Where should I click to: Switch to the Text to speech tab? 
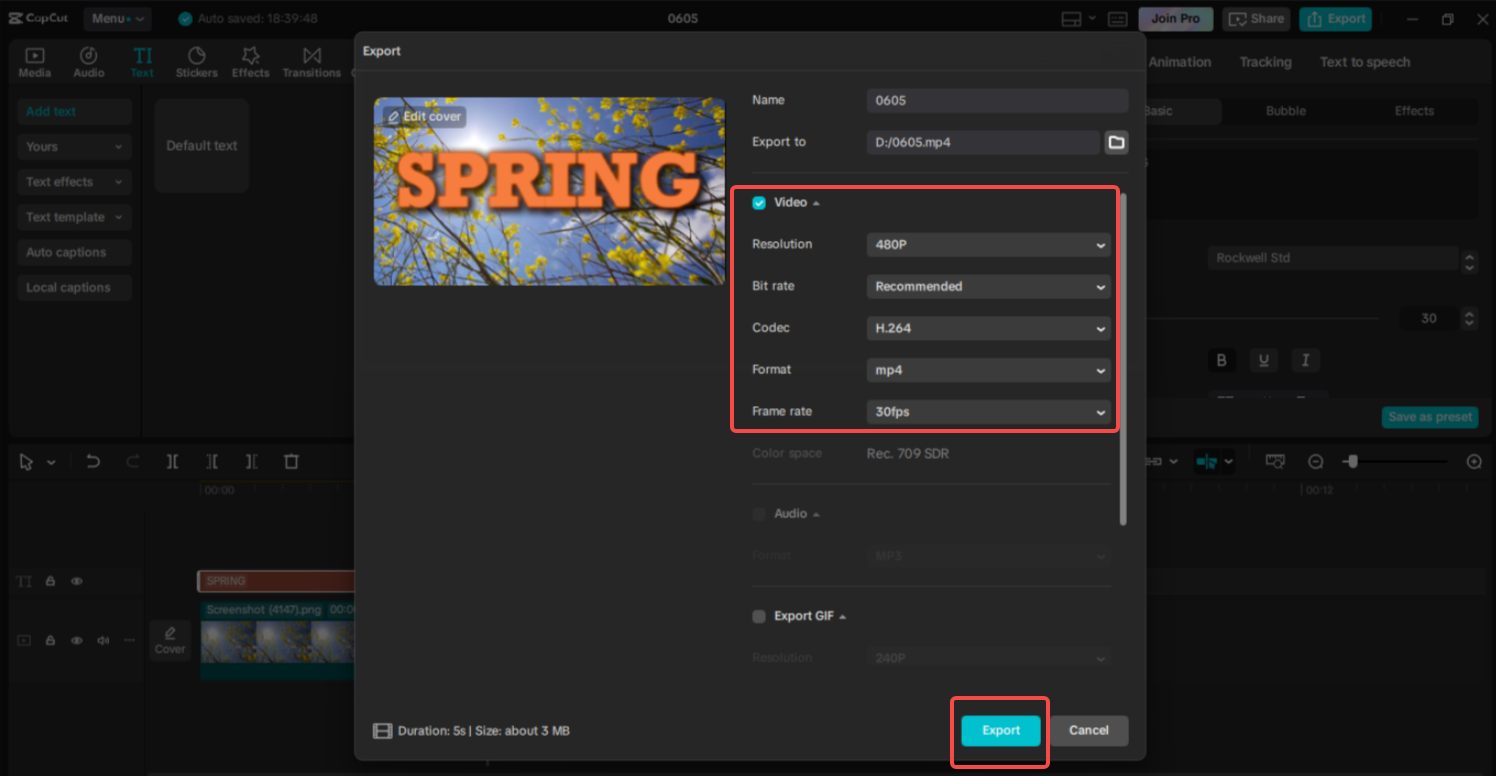1365,62
